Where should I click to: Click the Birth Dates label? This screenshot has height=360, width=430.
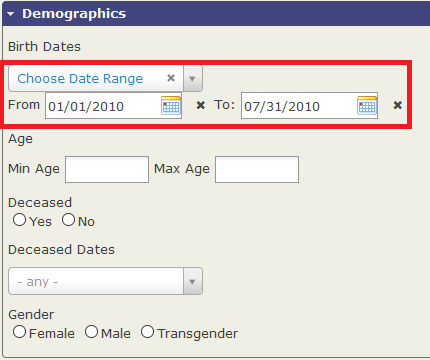coord(44,47)
